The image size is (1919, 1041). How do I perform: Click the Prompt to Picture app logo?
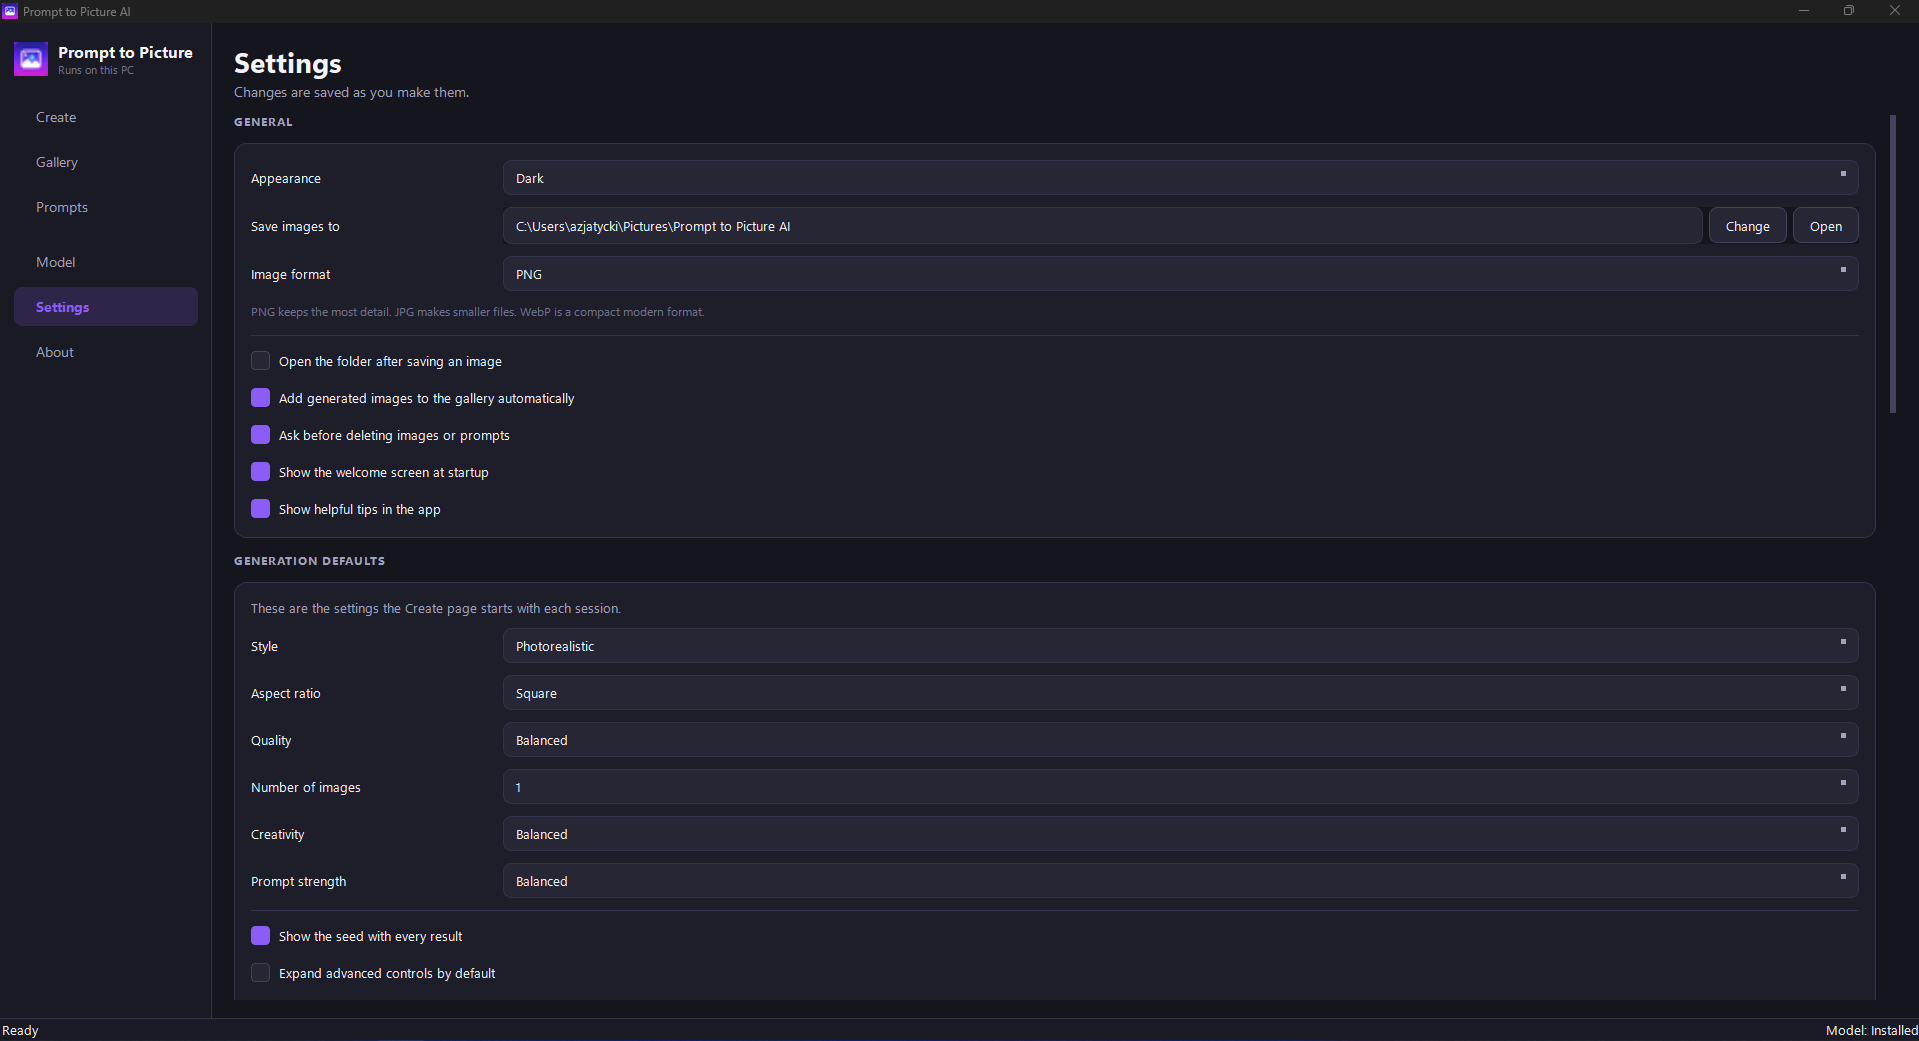[x=31, y=60]
